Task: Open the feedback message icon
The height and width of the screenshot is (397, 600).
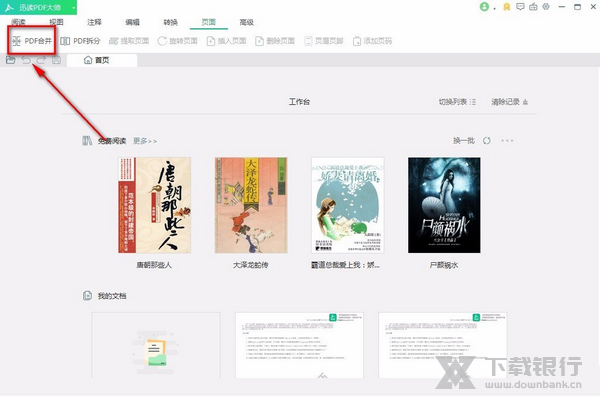Action: 520,7
